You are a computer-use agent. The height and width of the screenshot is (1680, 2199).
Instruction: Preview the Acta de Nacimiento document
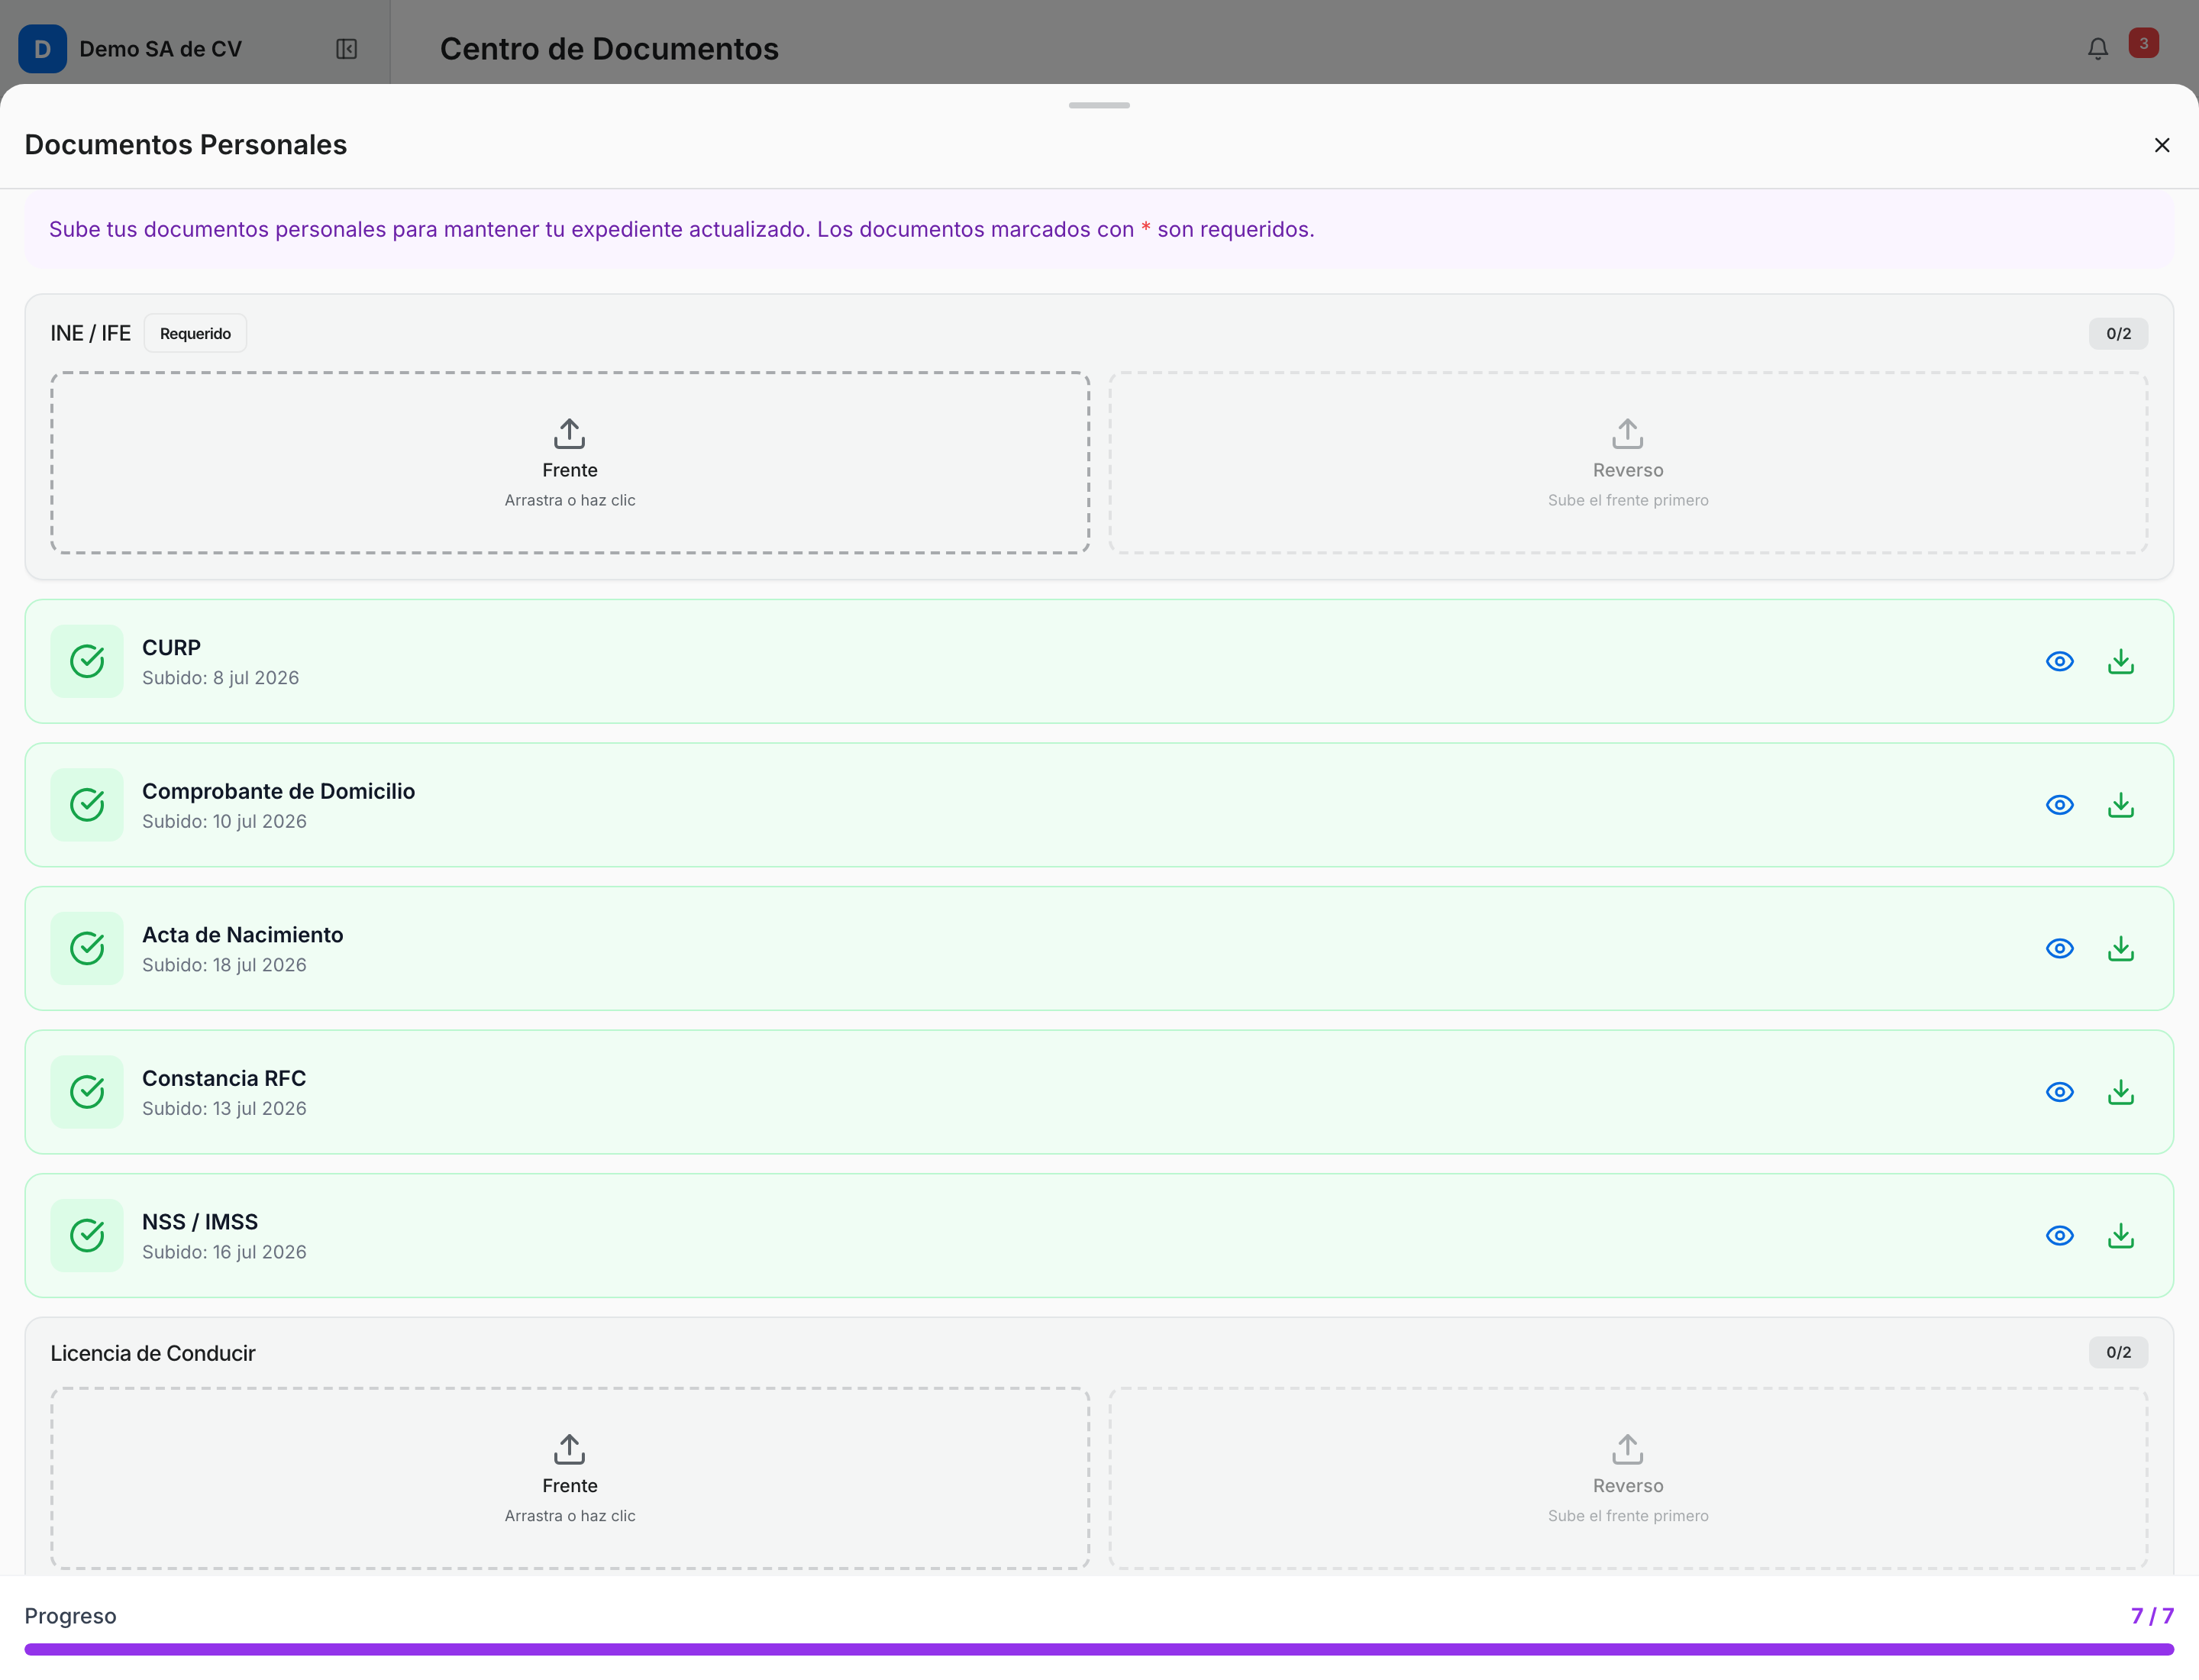(x=2059, y=948)
